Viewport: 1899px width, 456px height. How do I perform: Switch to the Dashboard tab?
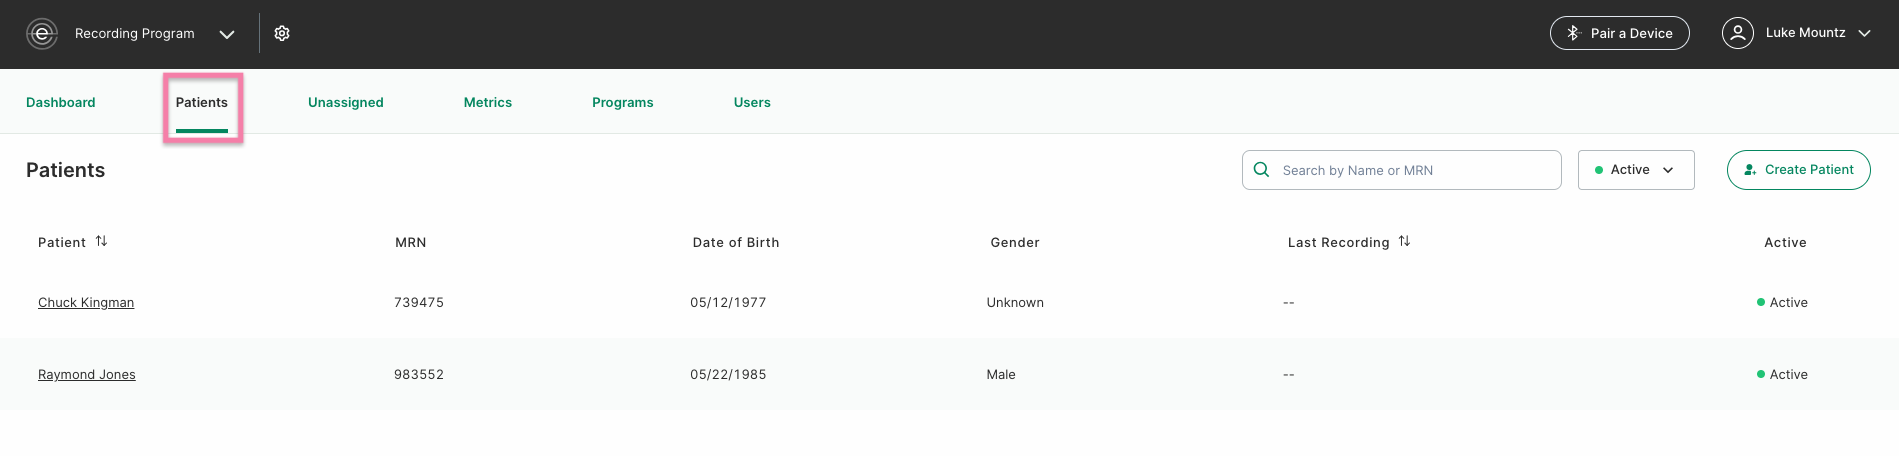[61, 103]
